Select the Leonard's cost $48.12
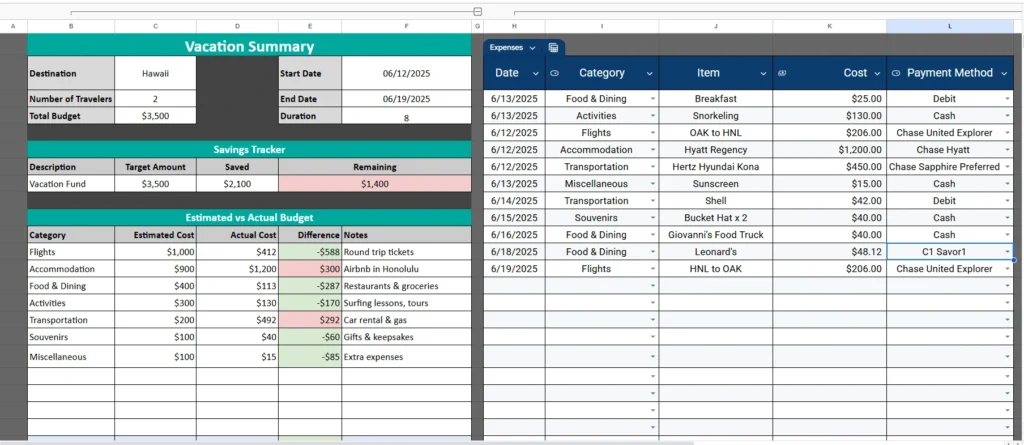This screenshot has width=1024, height=445. pos(829,252)
